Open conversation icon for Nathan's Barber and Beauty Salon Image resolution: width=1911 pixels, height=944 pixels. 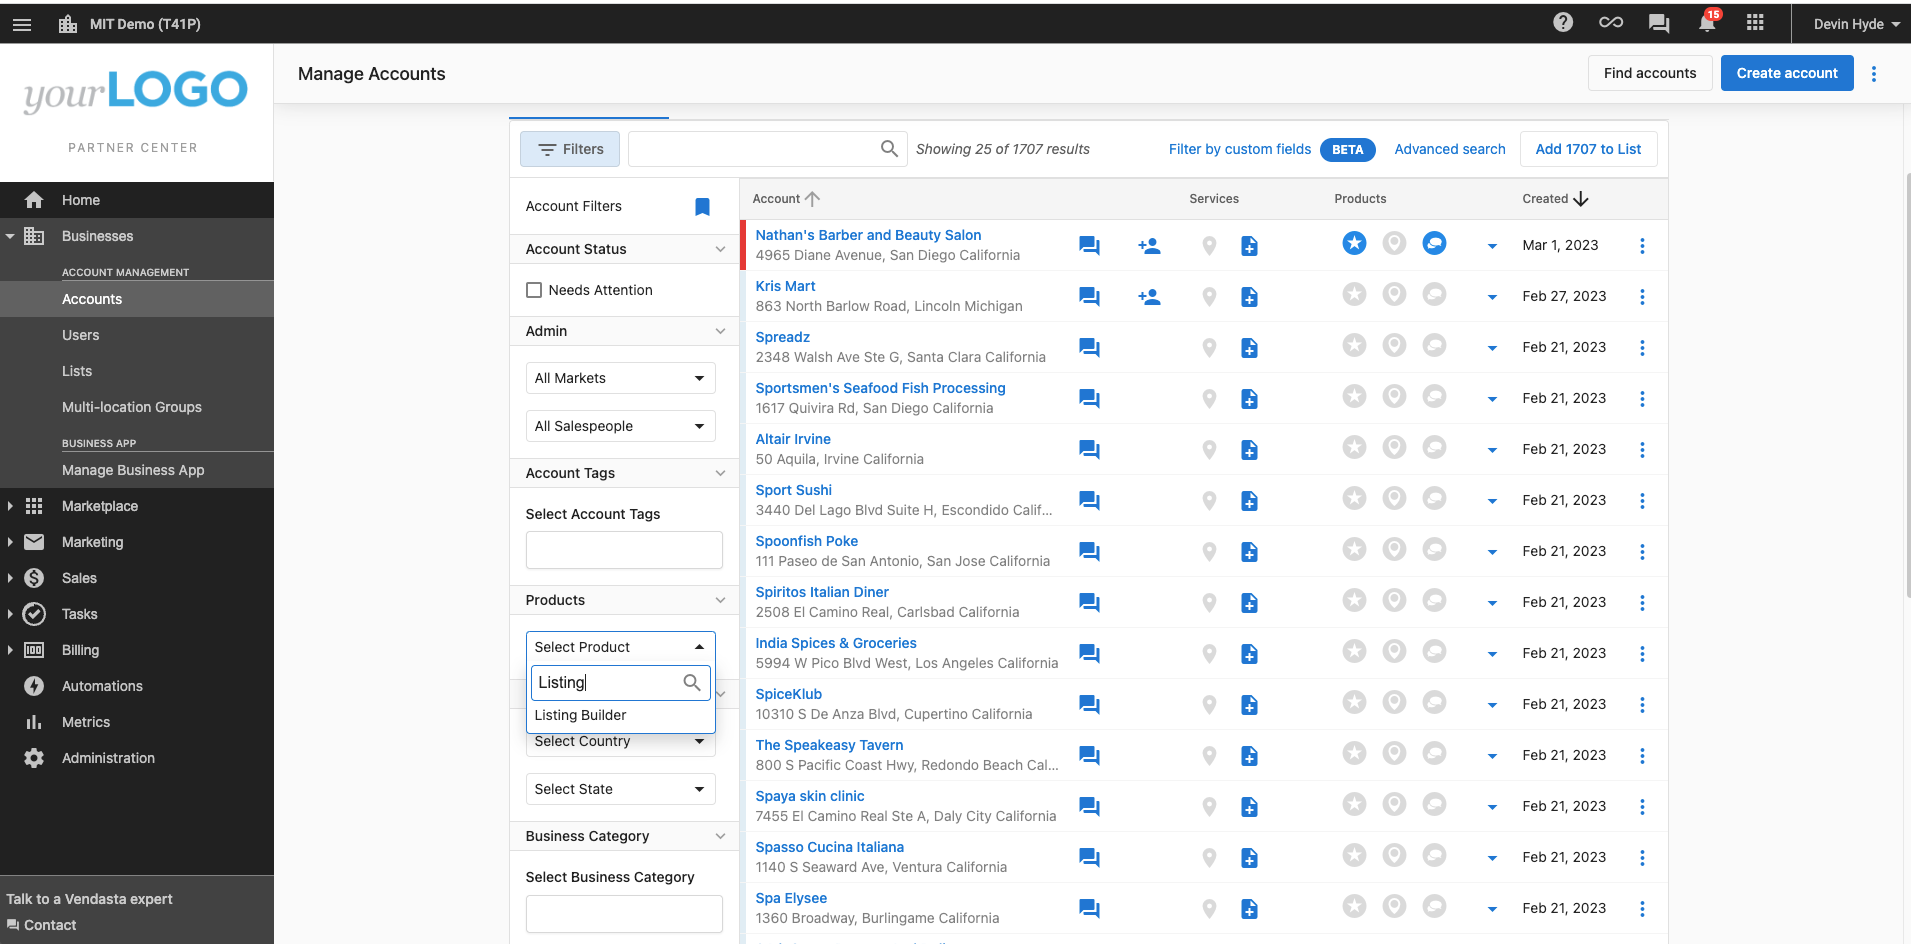pyautogui.click(x=1089, y=245)
